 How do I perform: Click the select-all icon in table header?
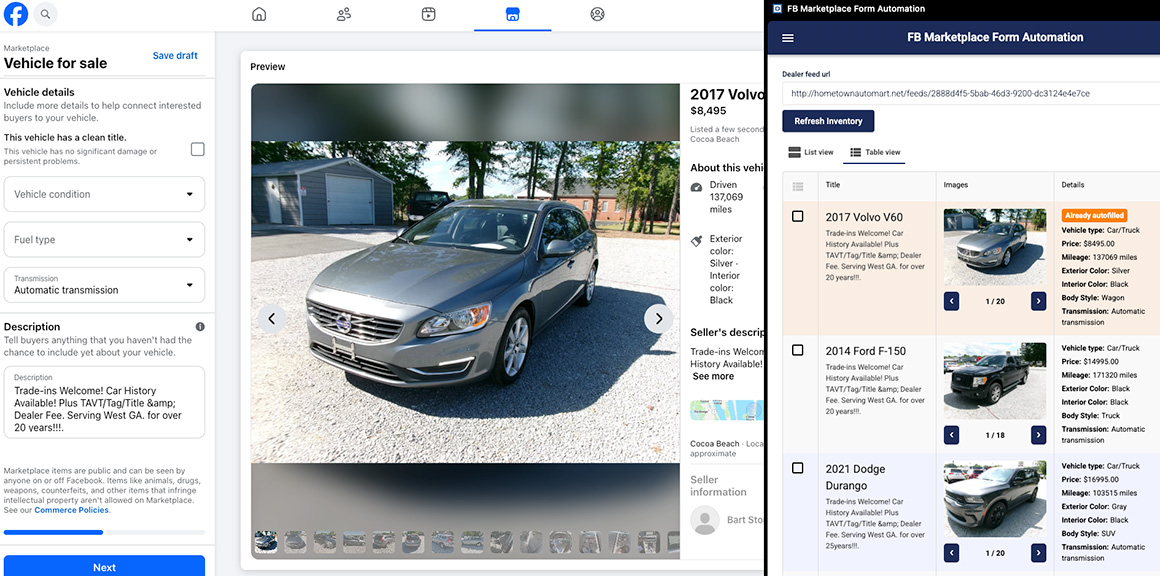(798, 187)
